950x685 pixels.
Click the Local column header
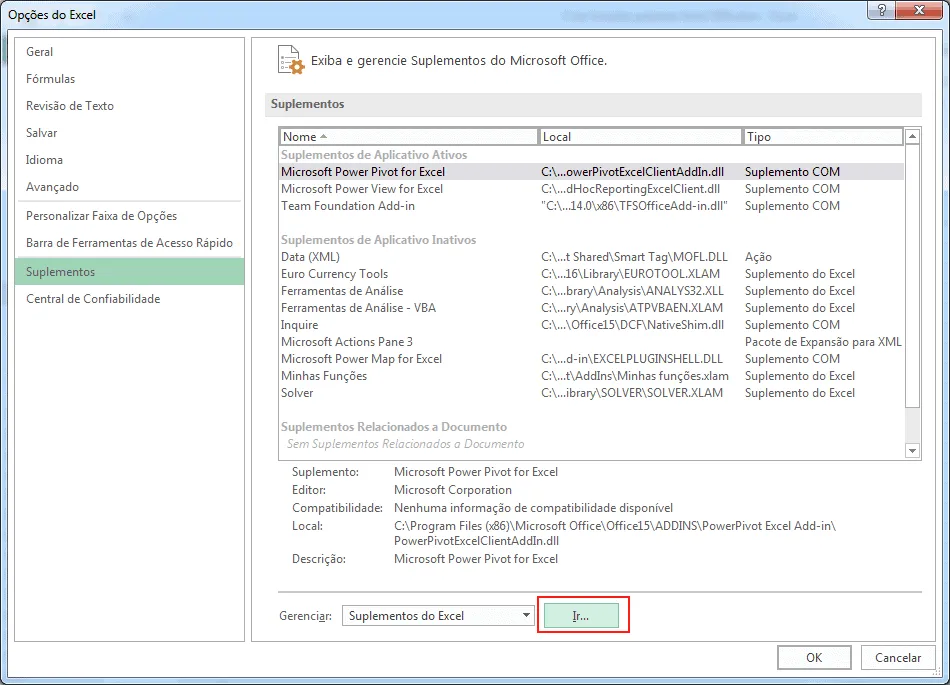[x=640, y=137]
